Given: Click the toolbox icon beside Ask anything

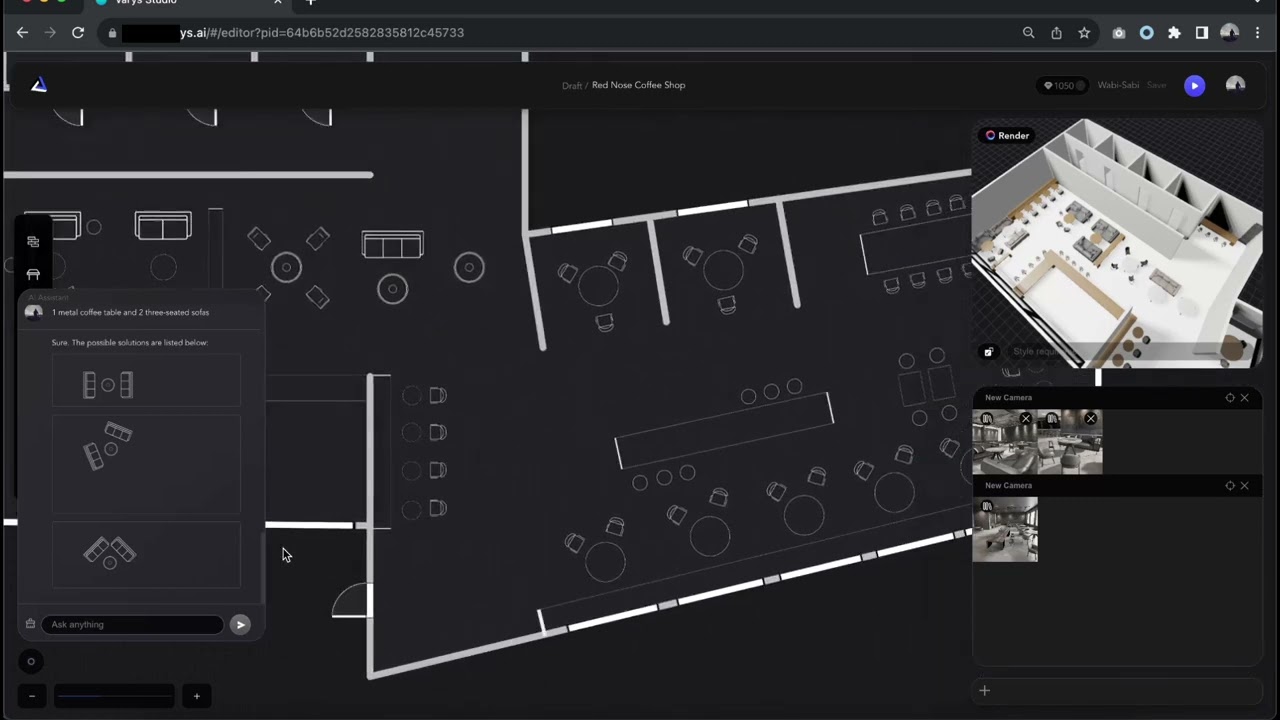Looking at the screenshot, I should pos(30,624).
